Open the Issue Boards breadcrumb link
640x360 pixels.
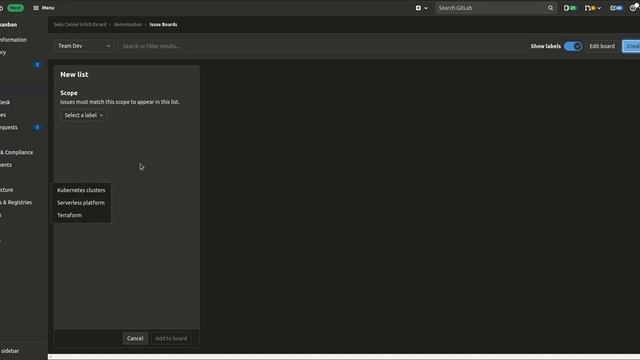click(x=163, y=24)
